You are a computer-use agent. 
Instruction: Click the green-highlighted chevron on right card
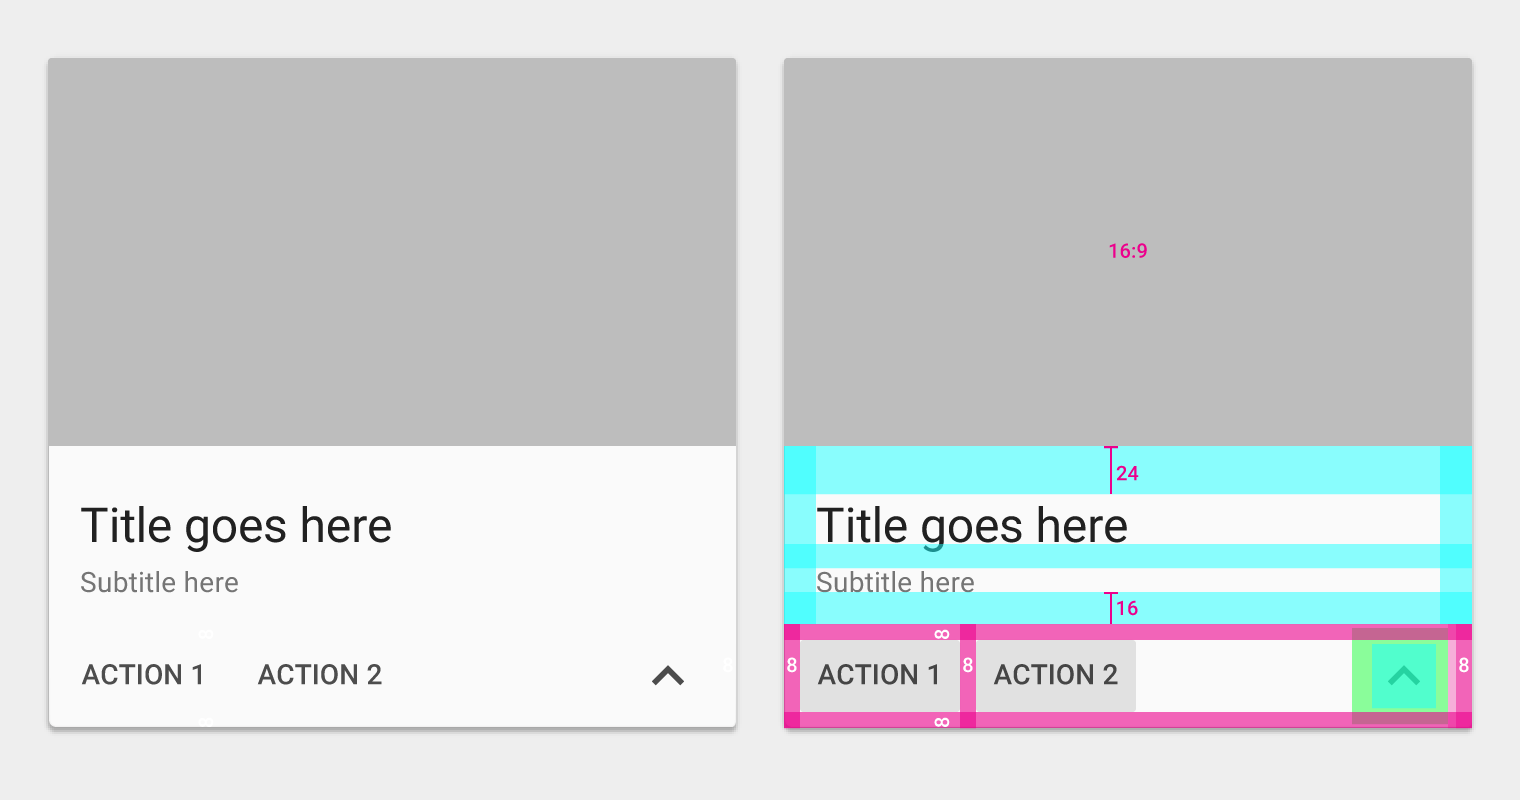[1404, 676]
